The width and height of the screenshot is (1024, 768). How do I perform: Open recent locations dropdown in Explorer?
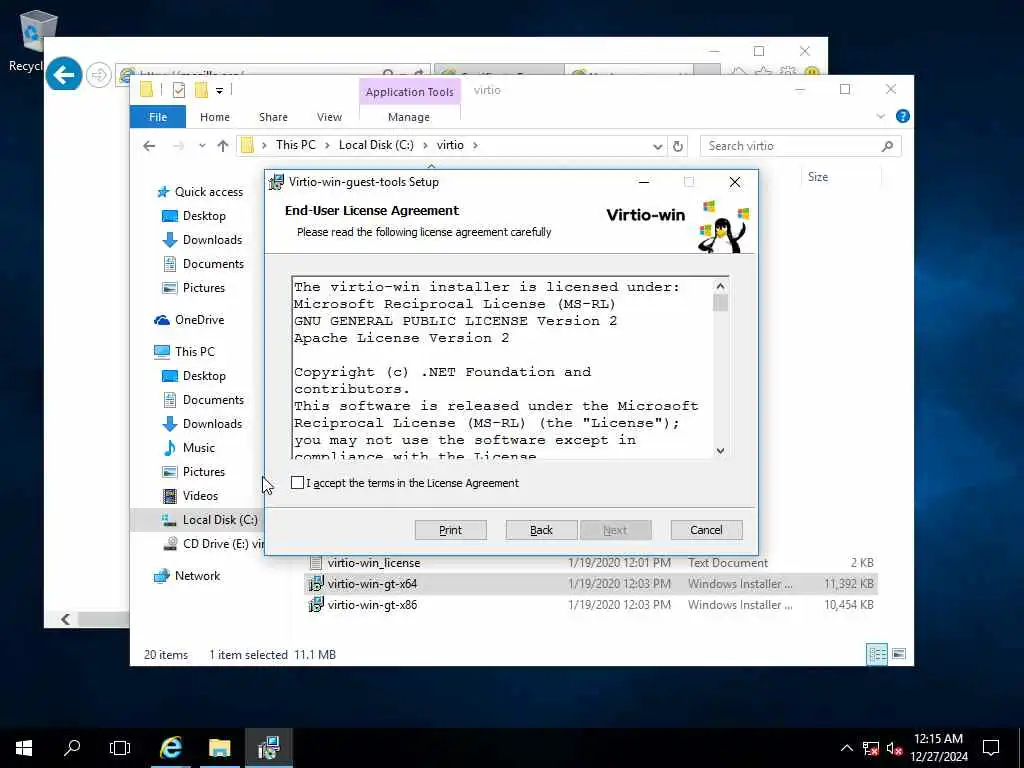[x=202, y=146]
